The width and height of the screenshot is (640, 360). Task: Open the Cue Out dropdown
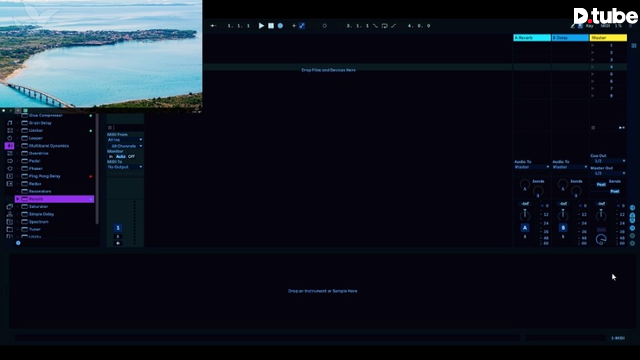608,161
